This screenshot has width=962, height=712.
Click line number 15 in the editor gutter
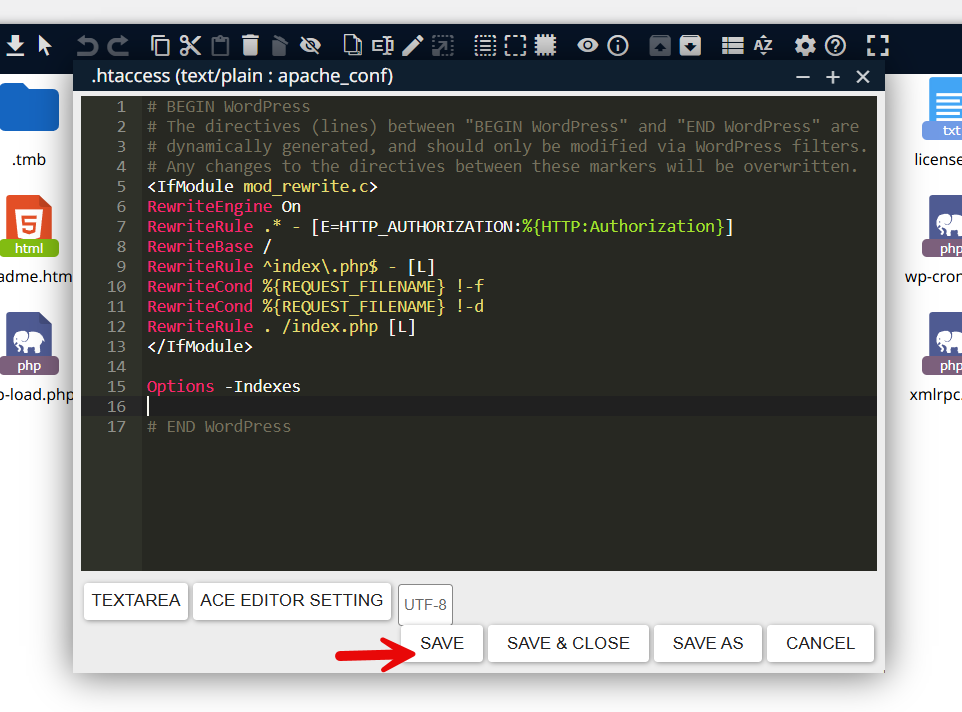pyautogui.click(x=116, y=386)
